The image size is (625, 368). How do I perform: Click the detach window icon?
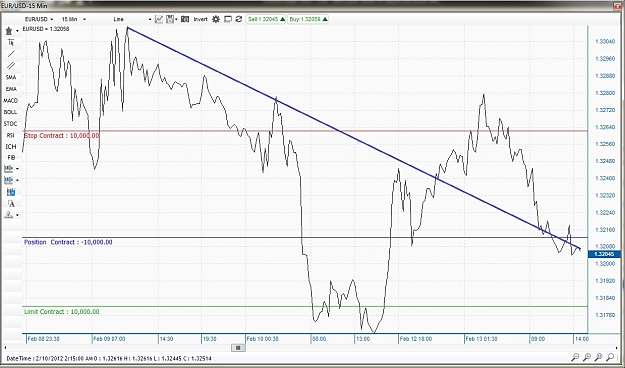pos(228,19)
